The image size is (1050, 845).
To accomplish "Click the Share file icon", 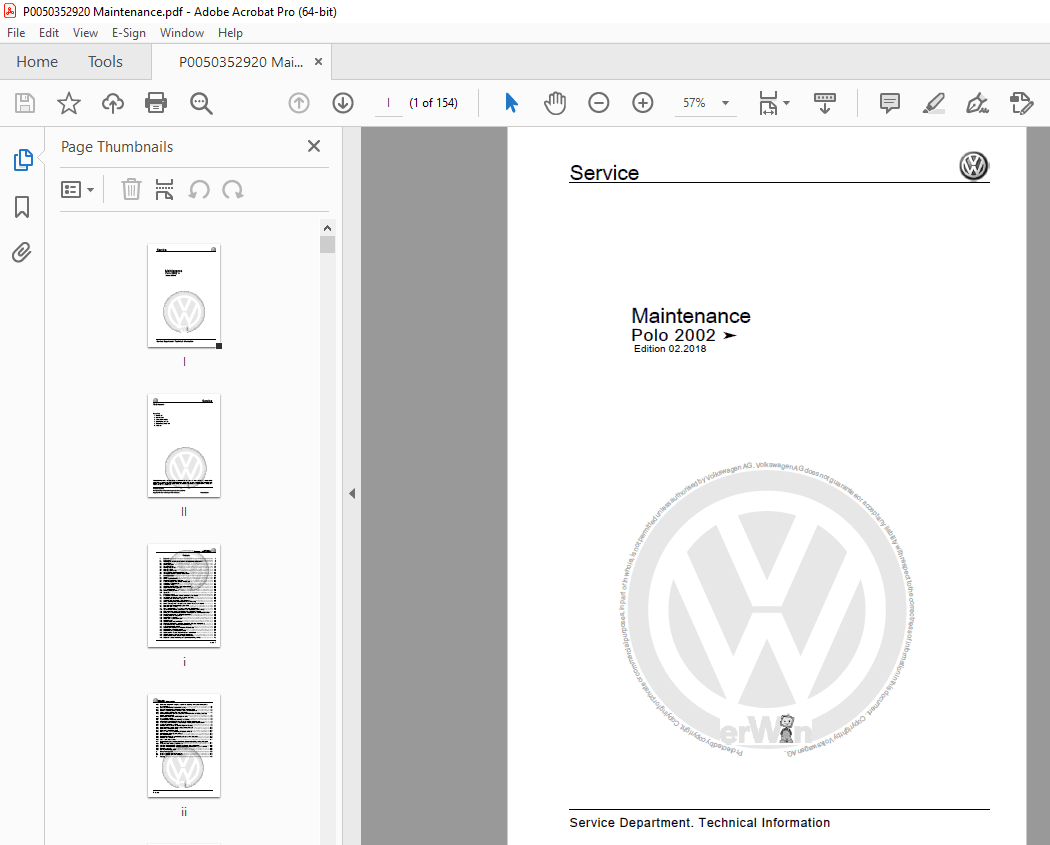I will click(x=112, y=103).
